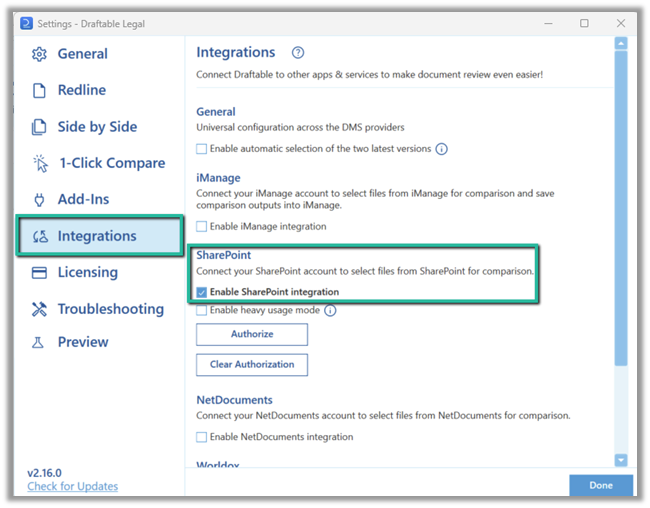Click the Done button
This screenshot has height=508, width=650.
tap(601, 485)
